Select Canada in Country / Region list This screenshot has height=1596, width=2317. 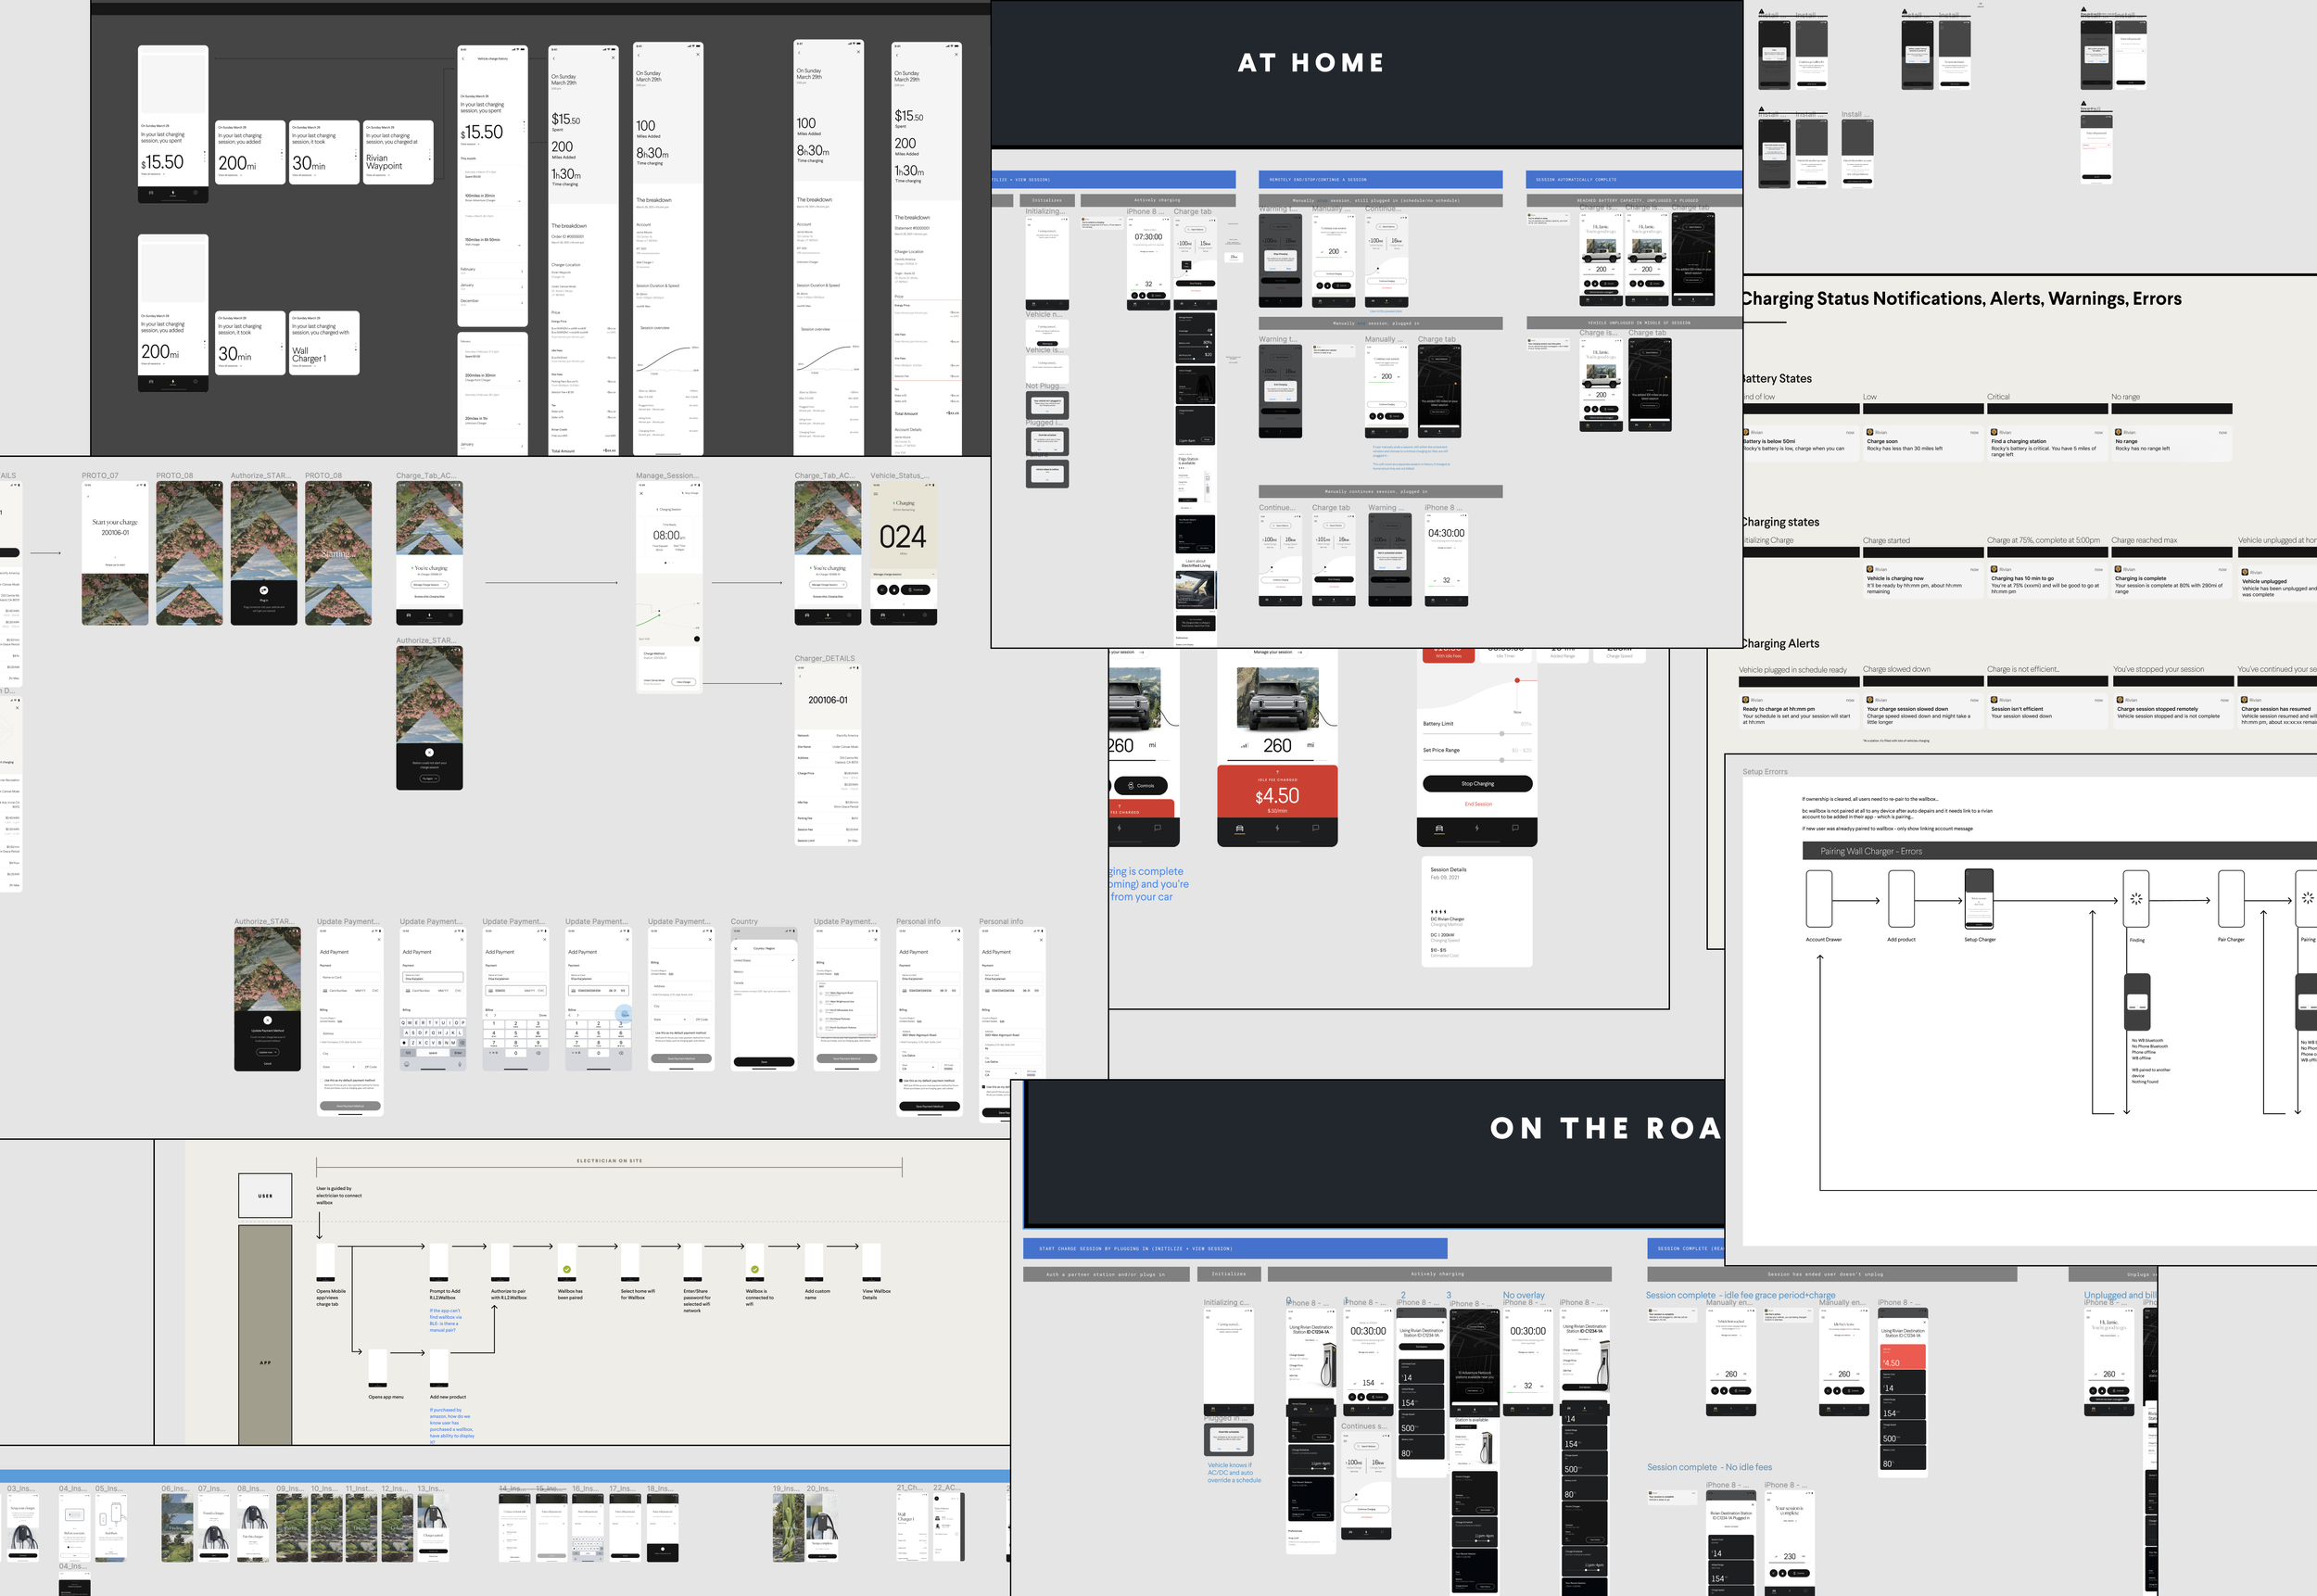740,982
